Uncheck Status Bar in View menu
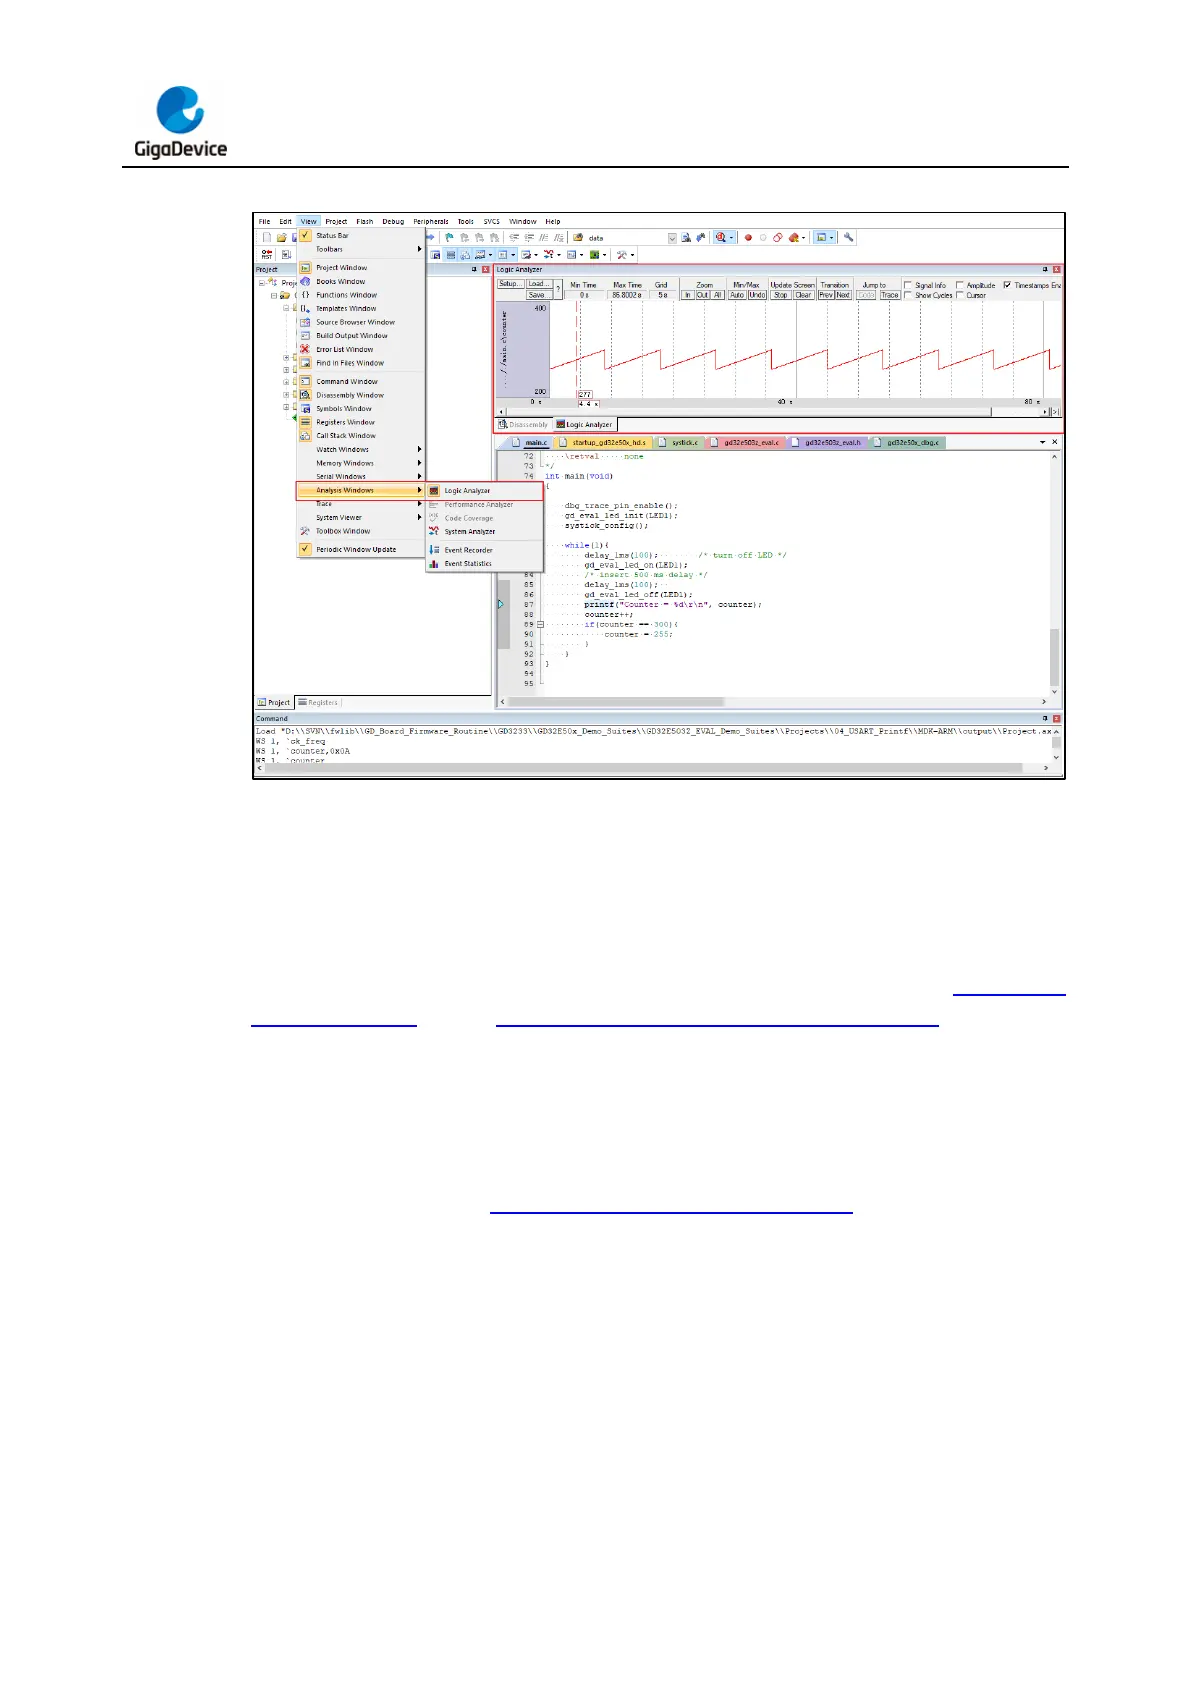The image size is (1191, 1684). 361,236
